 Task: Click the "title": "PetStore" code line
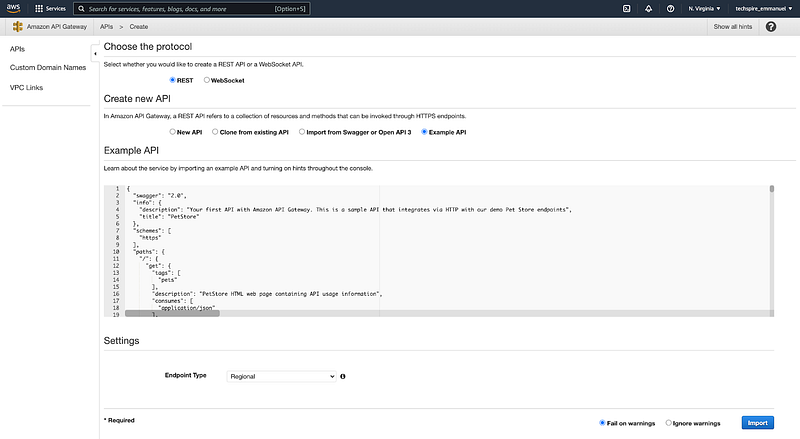tap(169, 216)
